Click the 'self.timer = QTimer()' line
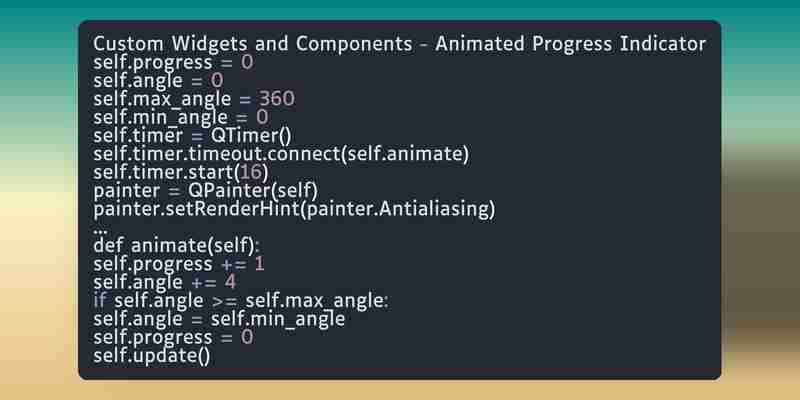Screen dimensions: 800x400 click(x=192, y=136)
